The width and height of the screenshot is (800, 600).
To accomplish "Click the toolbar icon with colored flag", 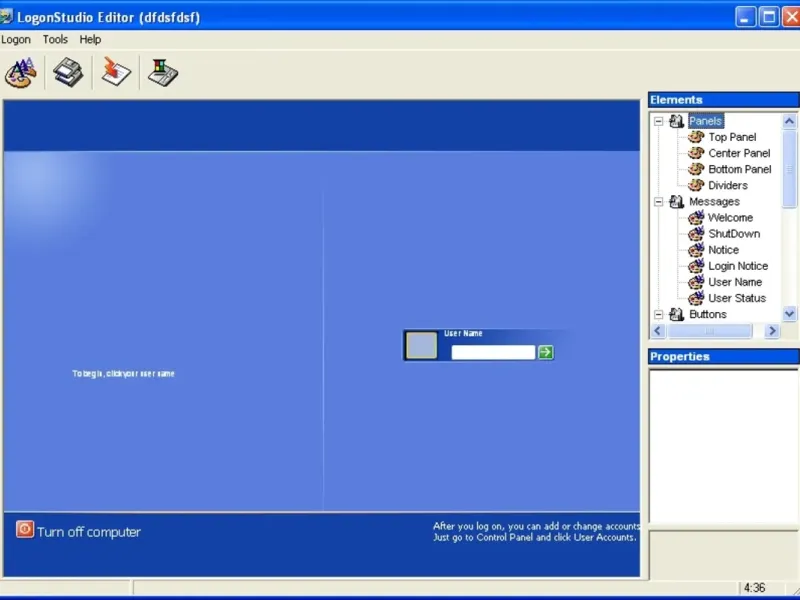I will [x=163, y=72].
